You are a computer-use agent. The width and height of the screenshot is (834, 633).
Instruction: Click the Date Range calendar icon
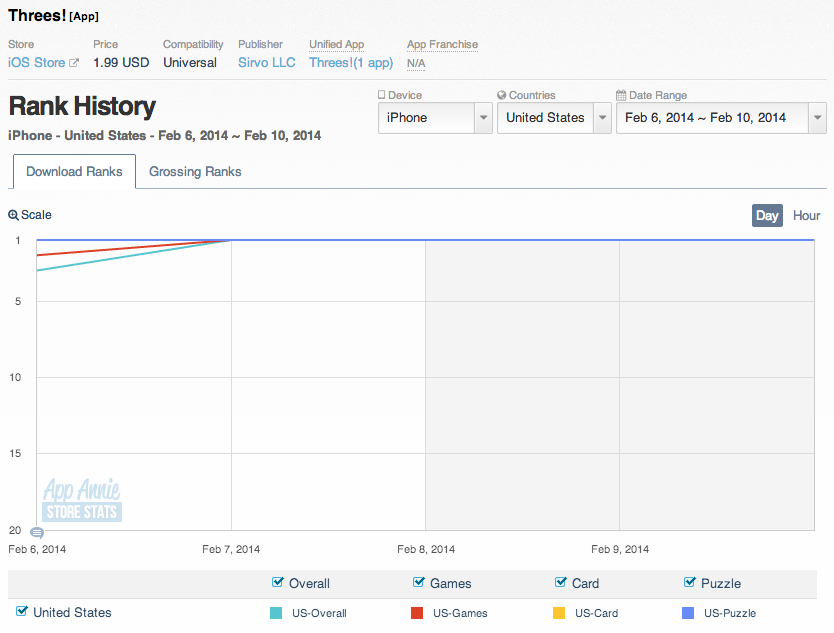click(x=621, y=95)
